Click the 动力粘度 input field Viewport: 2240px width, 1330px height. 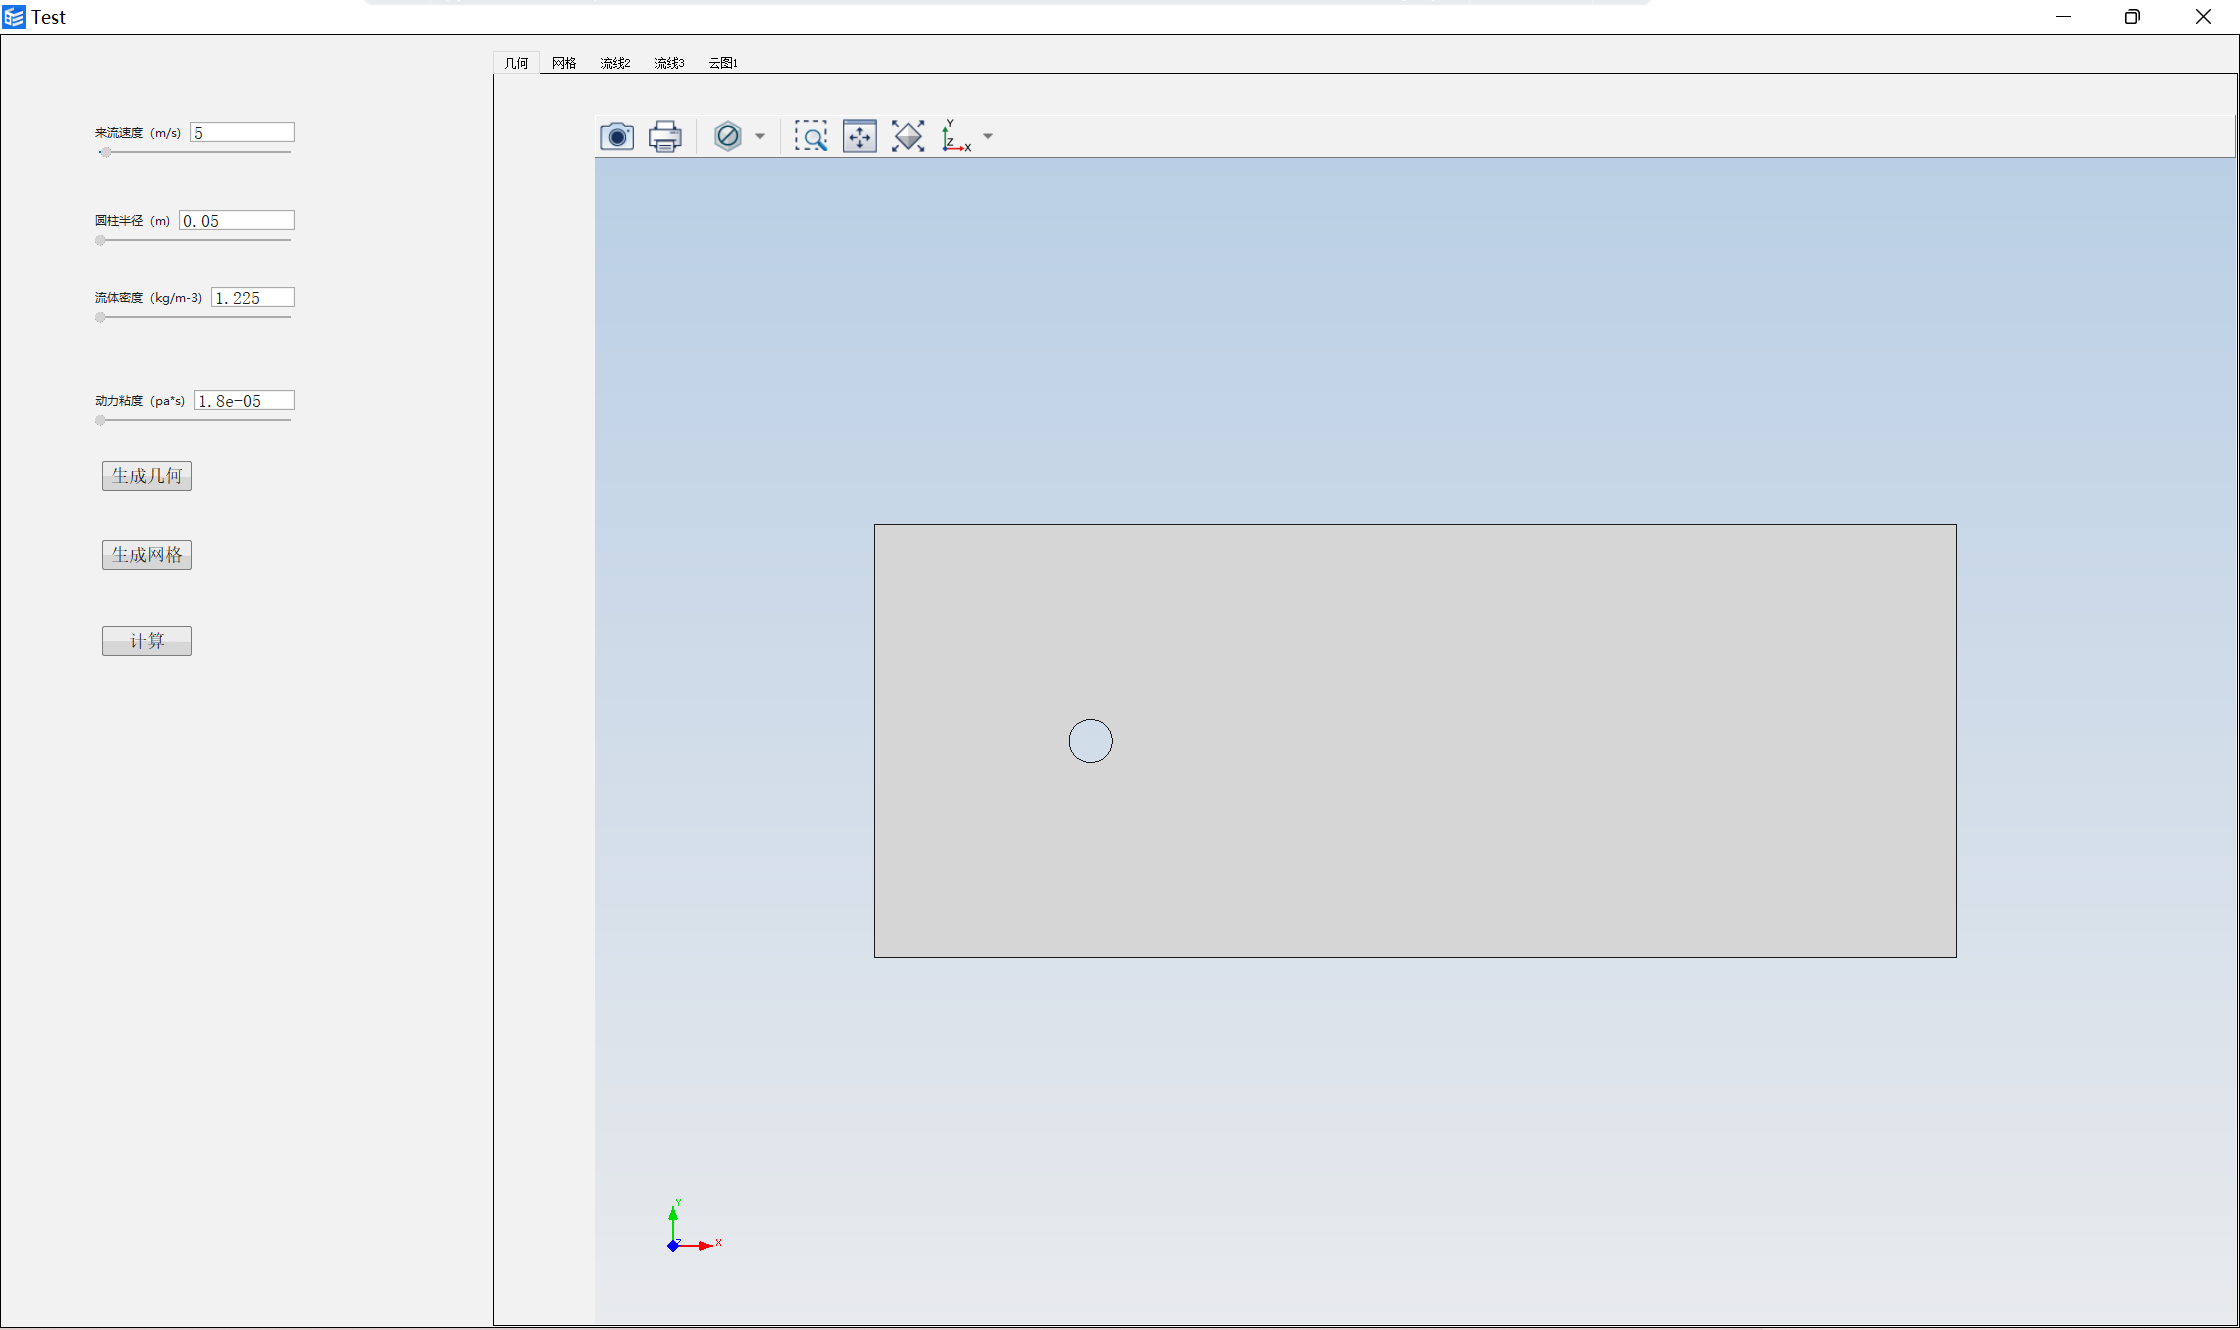(244, 401)
